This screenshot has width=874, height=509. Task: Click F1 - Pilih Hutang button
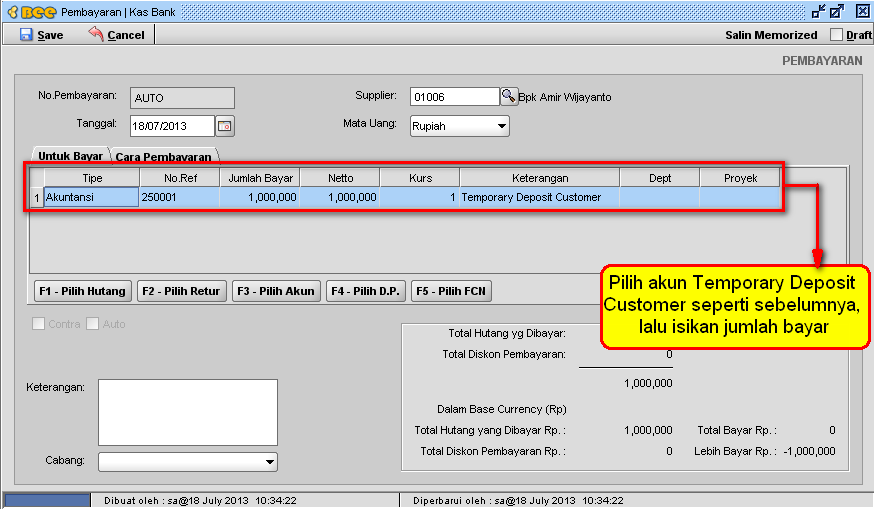point(82,291)
